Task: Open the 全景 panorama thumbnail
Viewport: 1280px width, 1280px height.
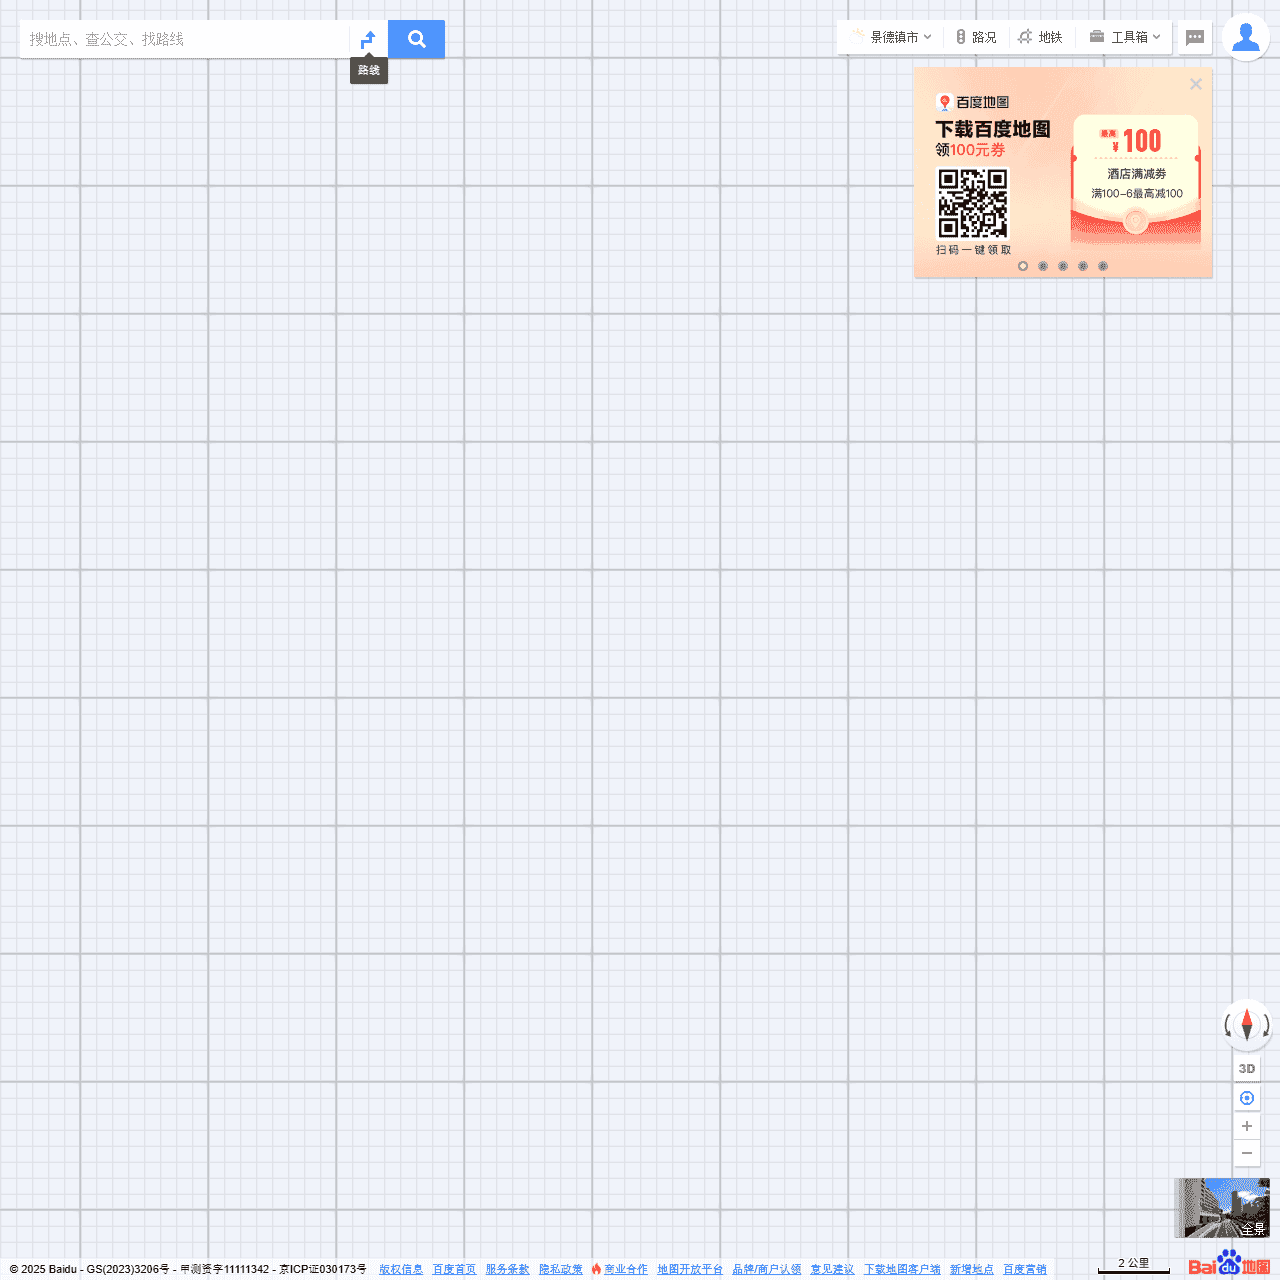Action: click(x=1221, y=1207)
